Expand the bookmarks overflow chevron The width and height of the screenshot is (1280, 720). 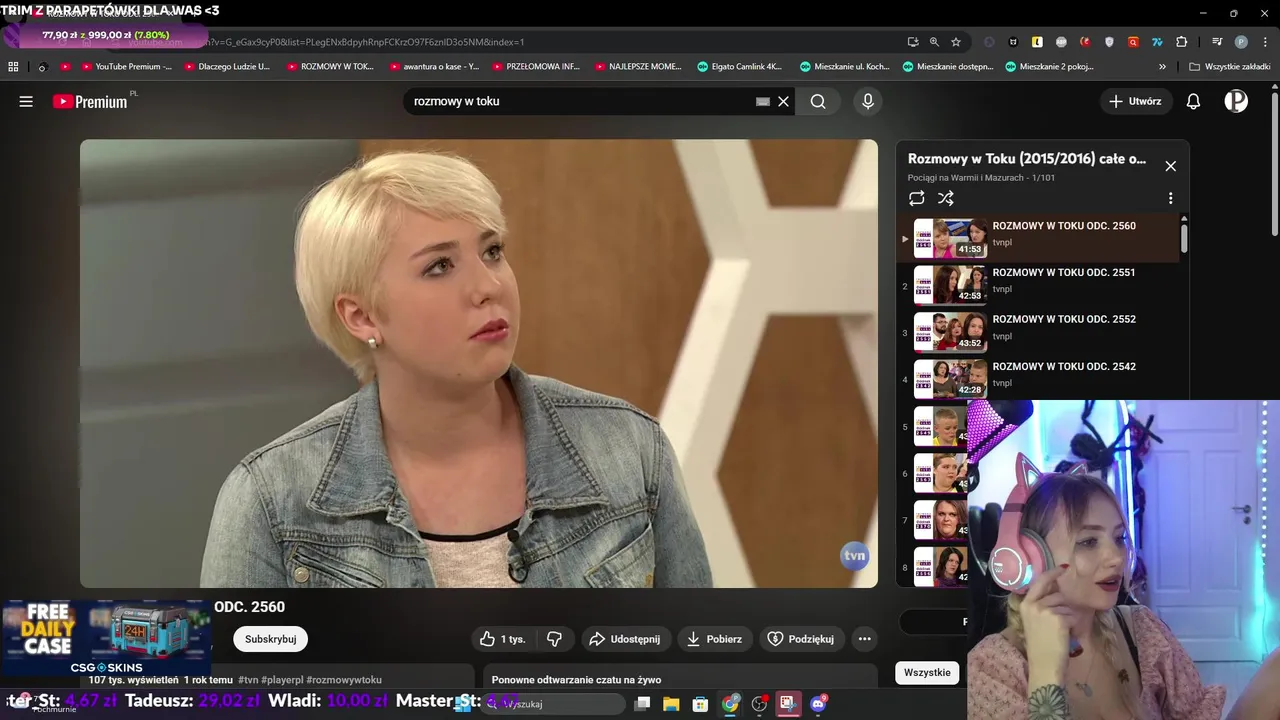1162,67
